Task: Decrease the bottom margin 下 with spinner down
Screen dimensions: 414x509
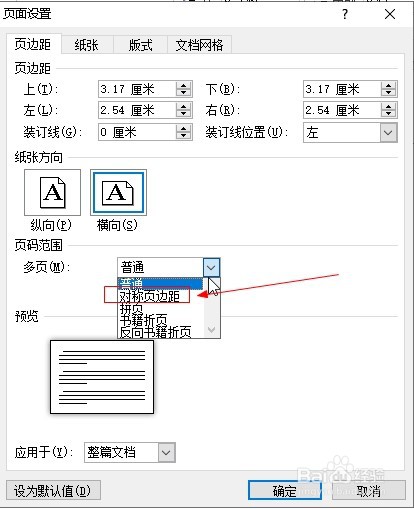Action: click(388, 93)
